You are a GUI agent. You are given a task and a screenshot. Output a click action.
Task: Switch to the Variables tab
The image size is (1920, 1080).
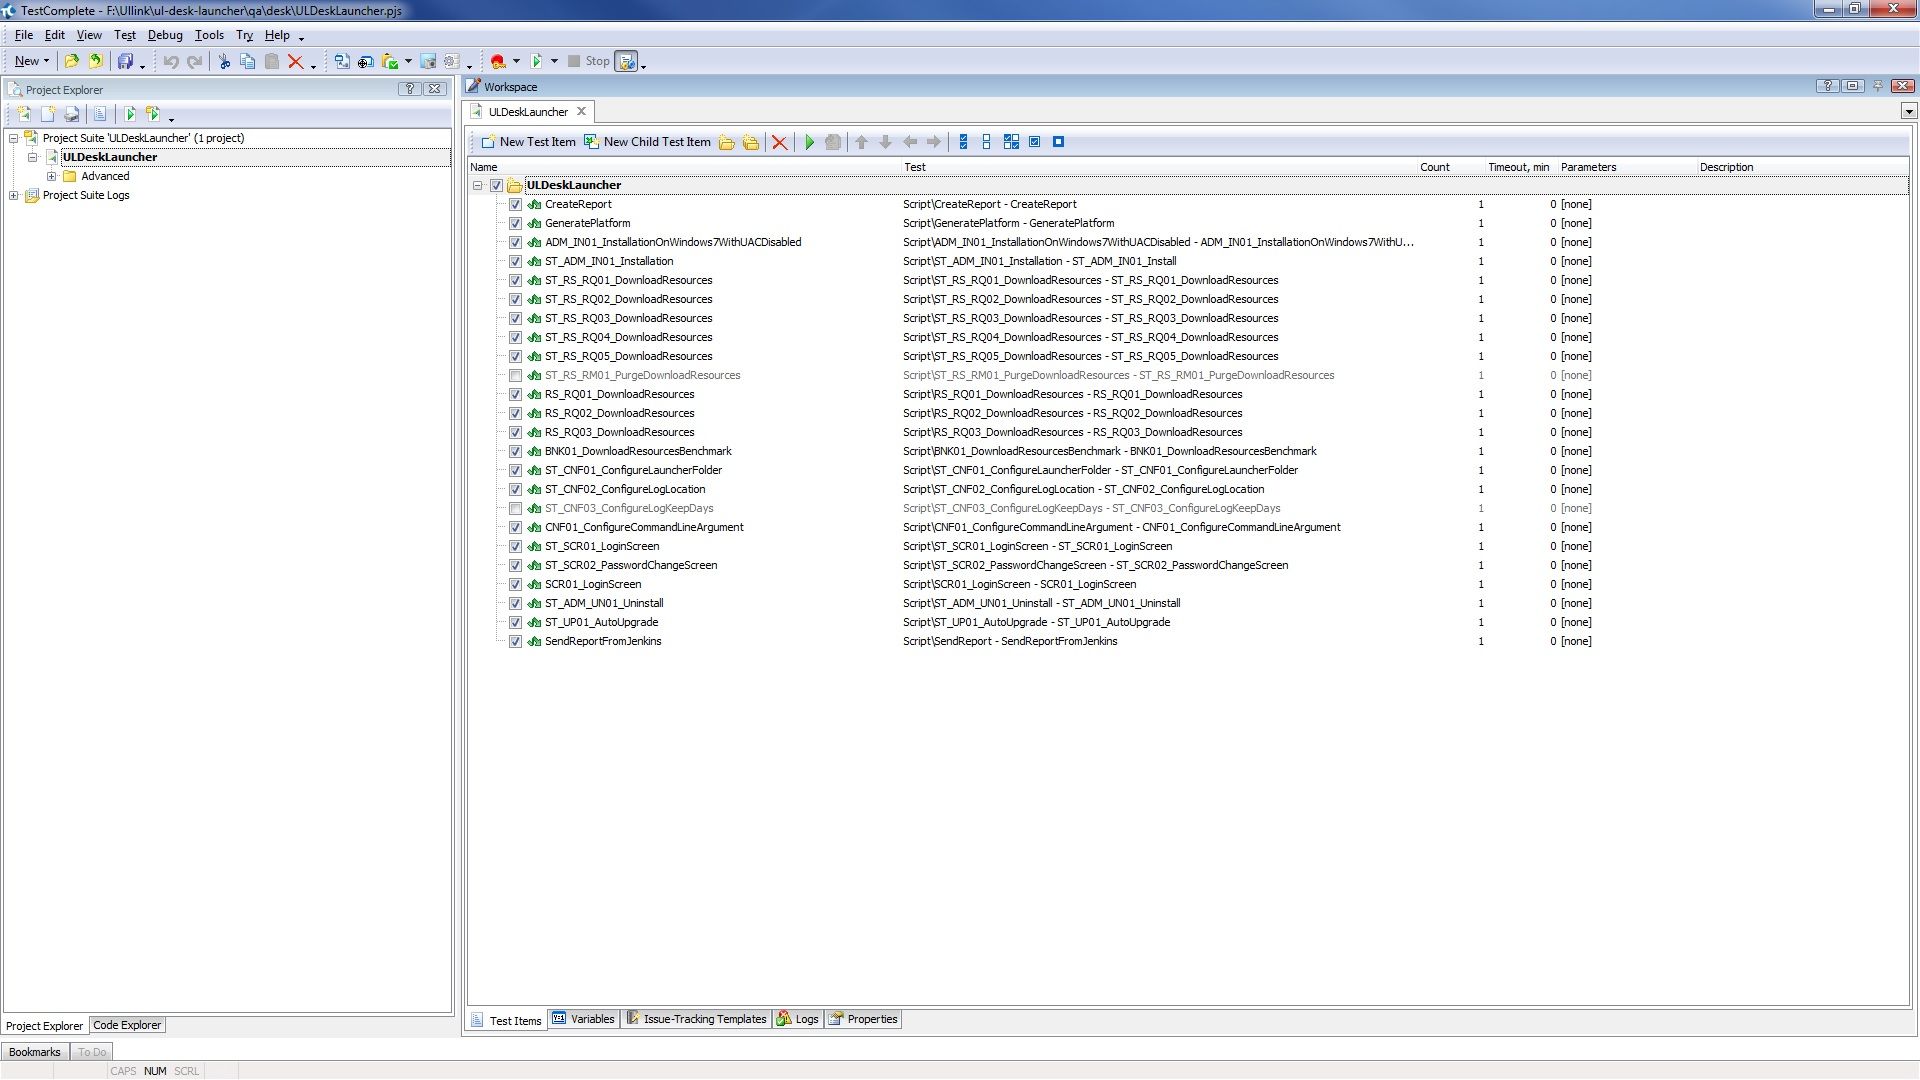coord(590,1019)
